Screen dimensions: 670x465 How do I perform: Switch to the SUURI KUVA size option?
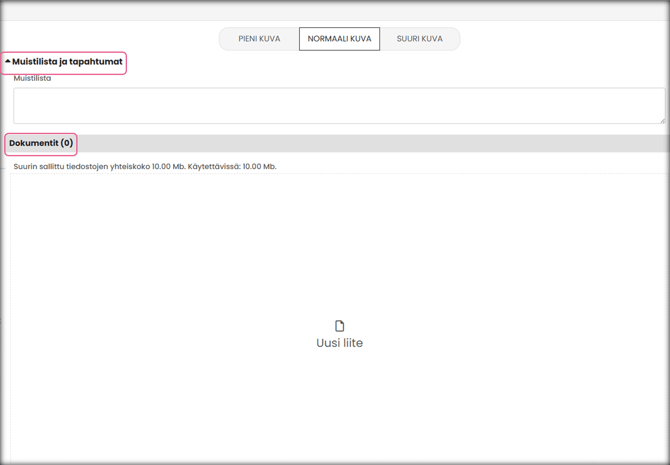(419, 39)
